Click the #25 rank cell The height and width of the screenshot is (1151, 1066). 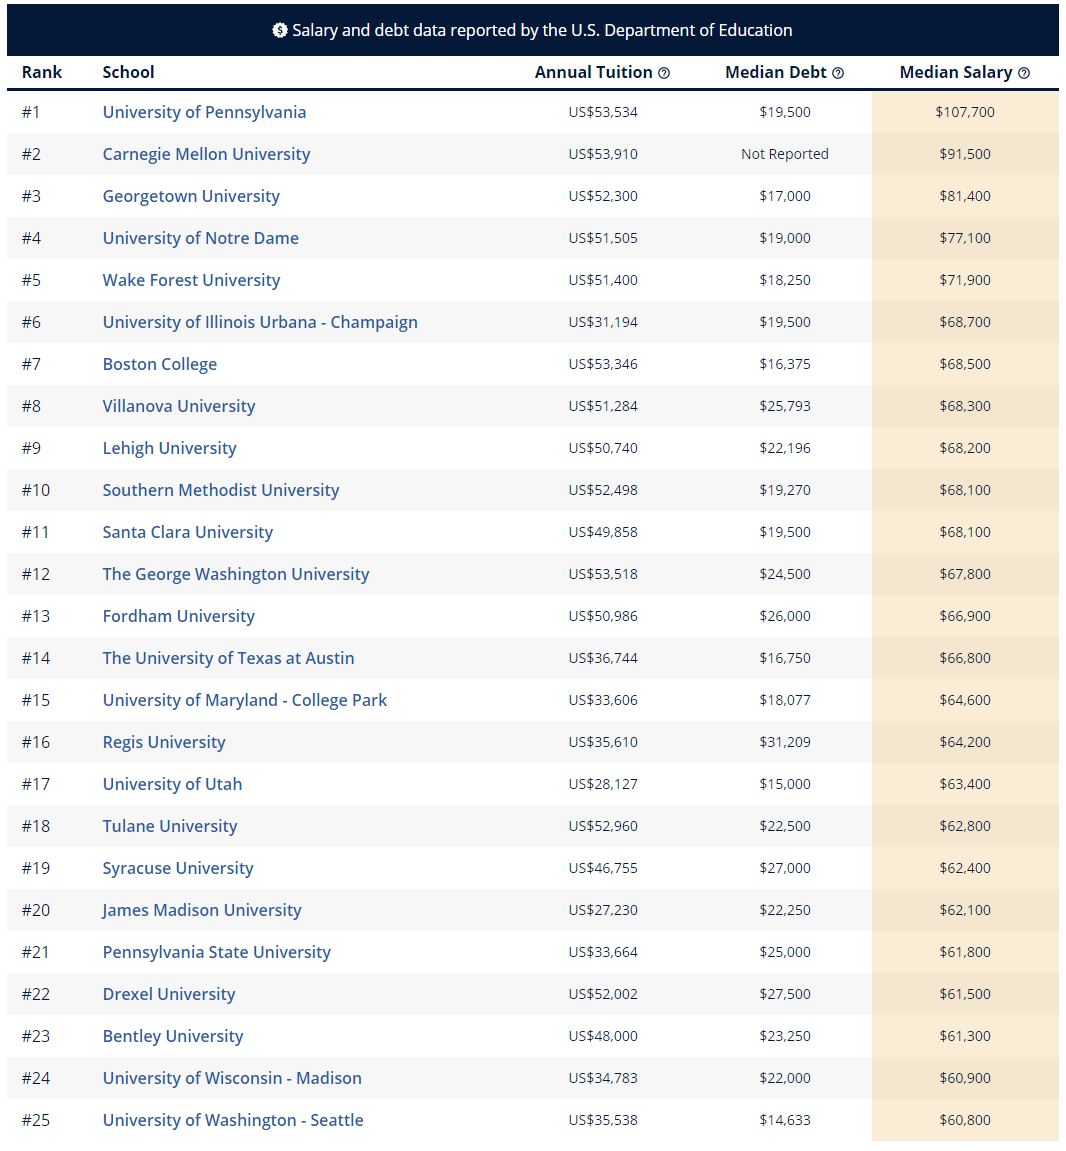click(36, 1120)
